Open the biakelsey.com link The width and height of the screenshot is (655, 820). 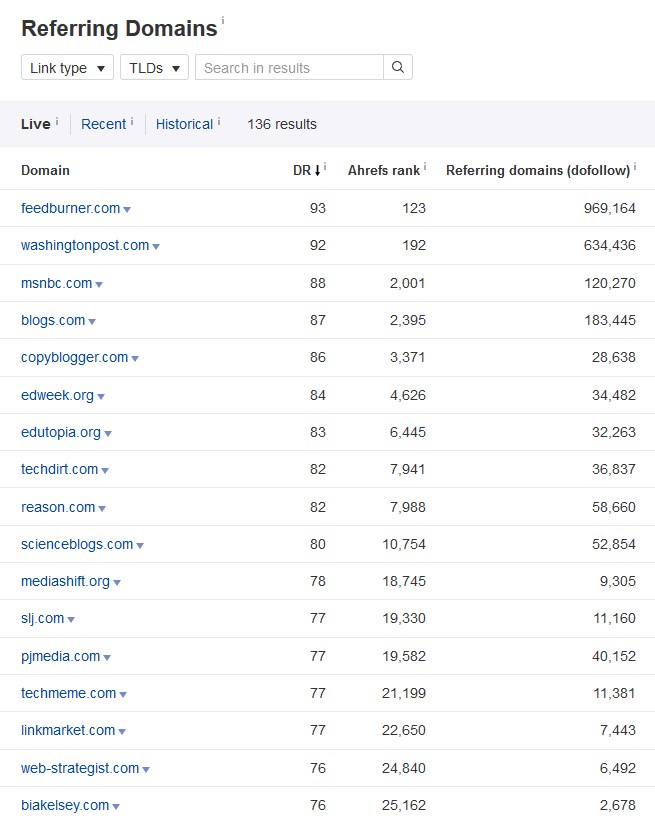[x=65, y=805]
